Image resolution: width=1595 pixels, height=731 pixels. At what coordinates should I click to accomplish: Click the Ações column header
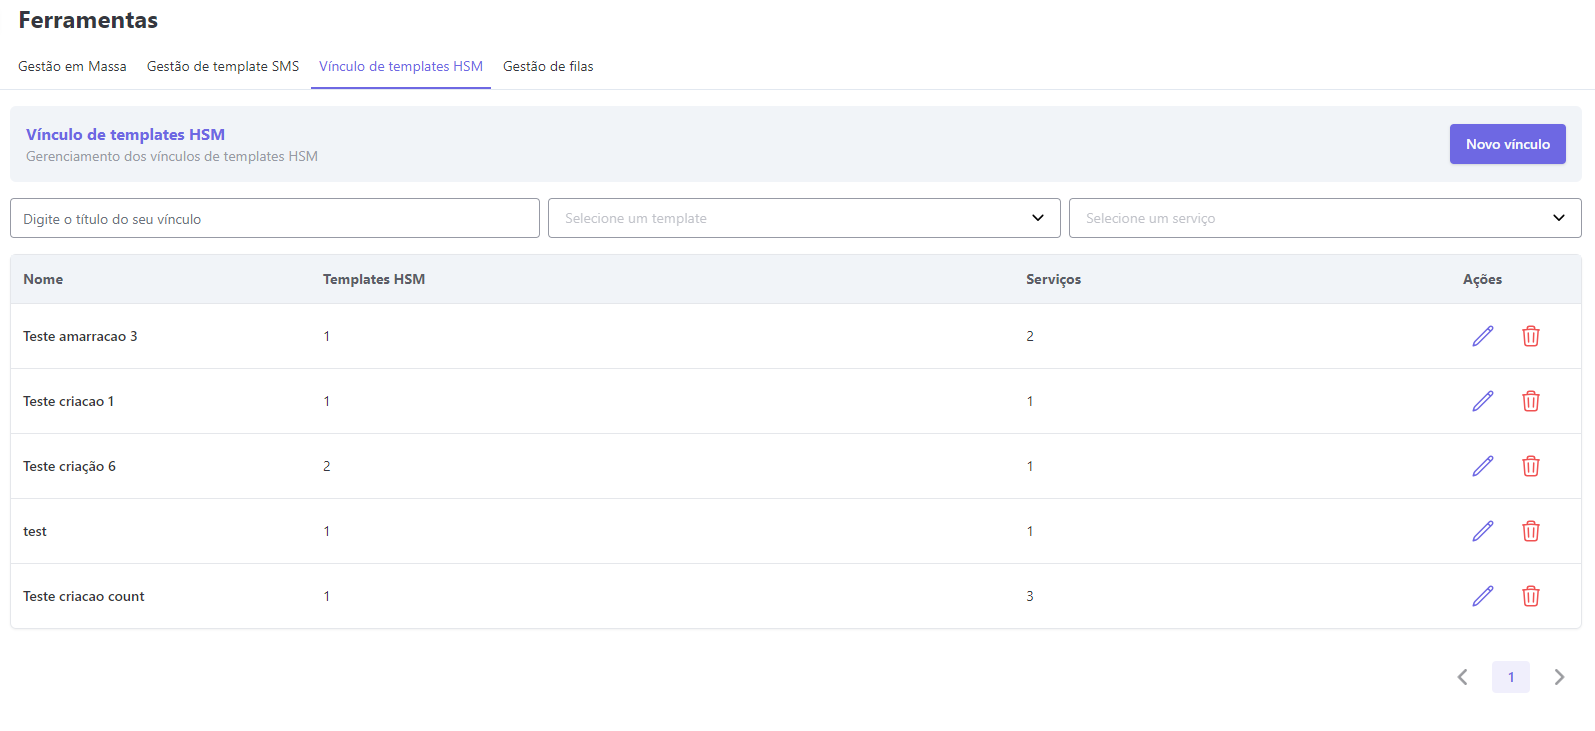(x=1482, y=279)
